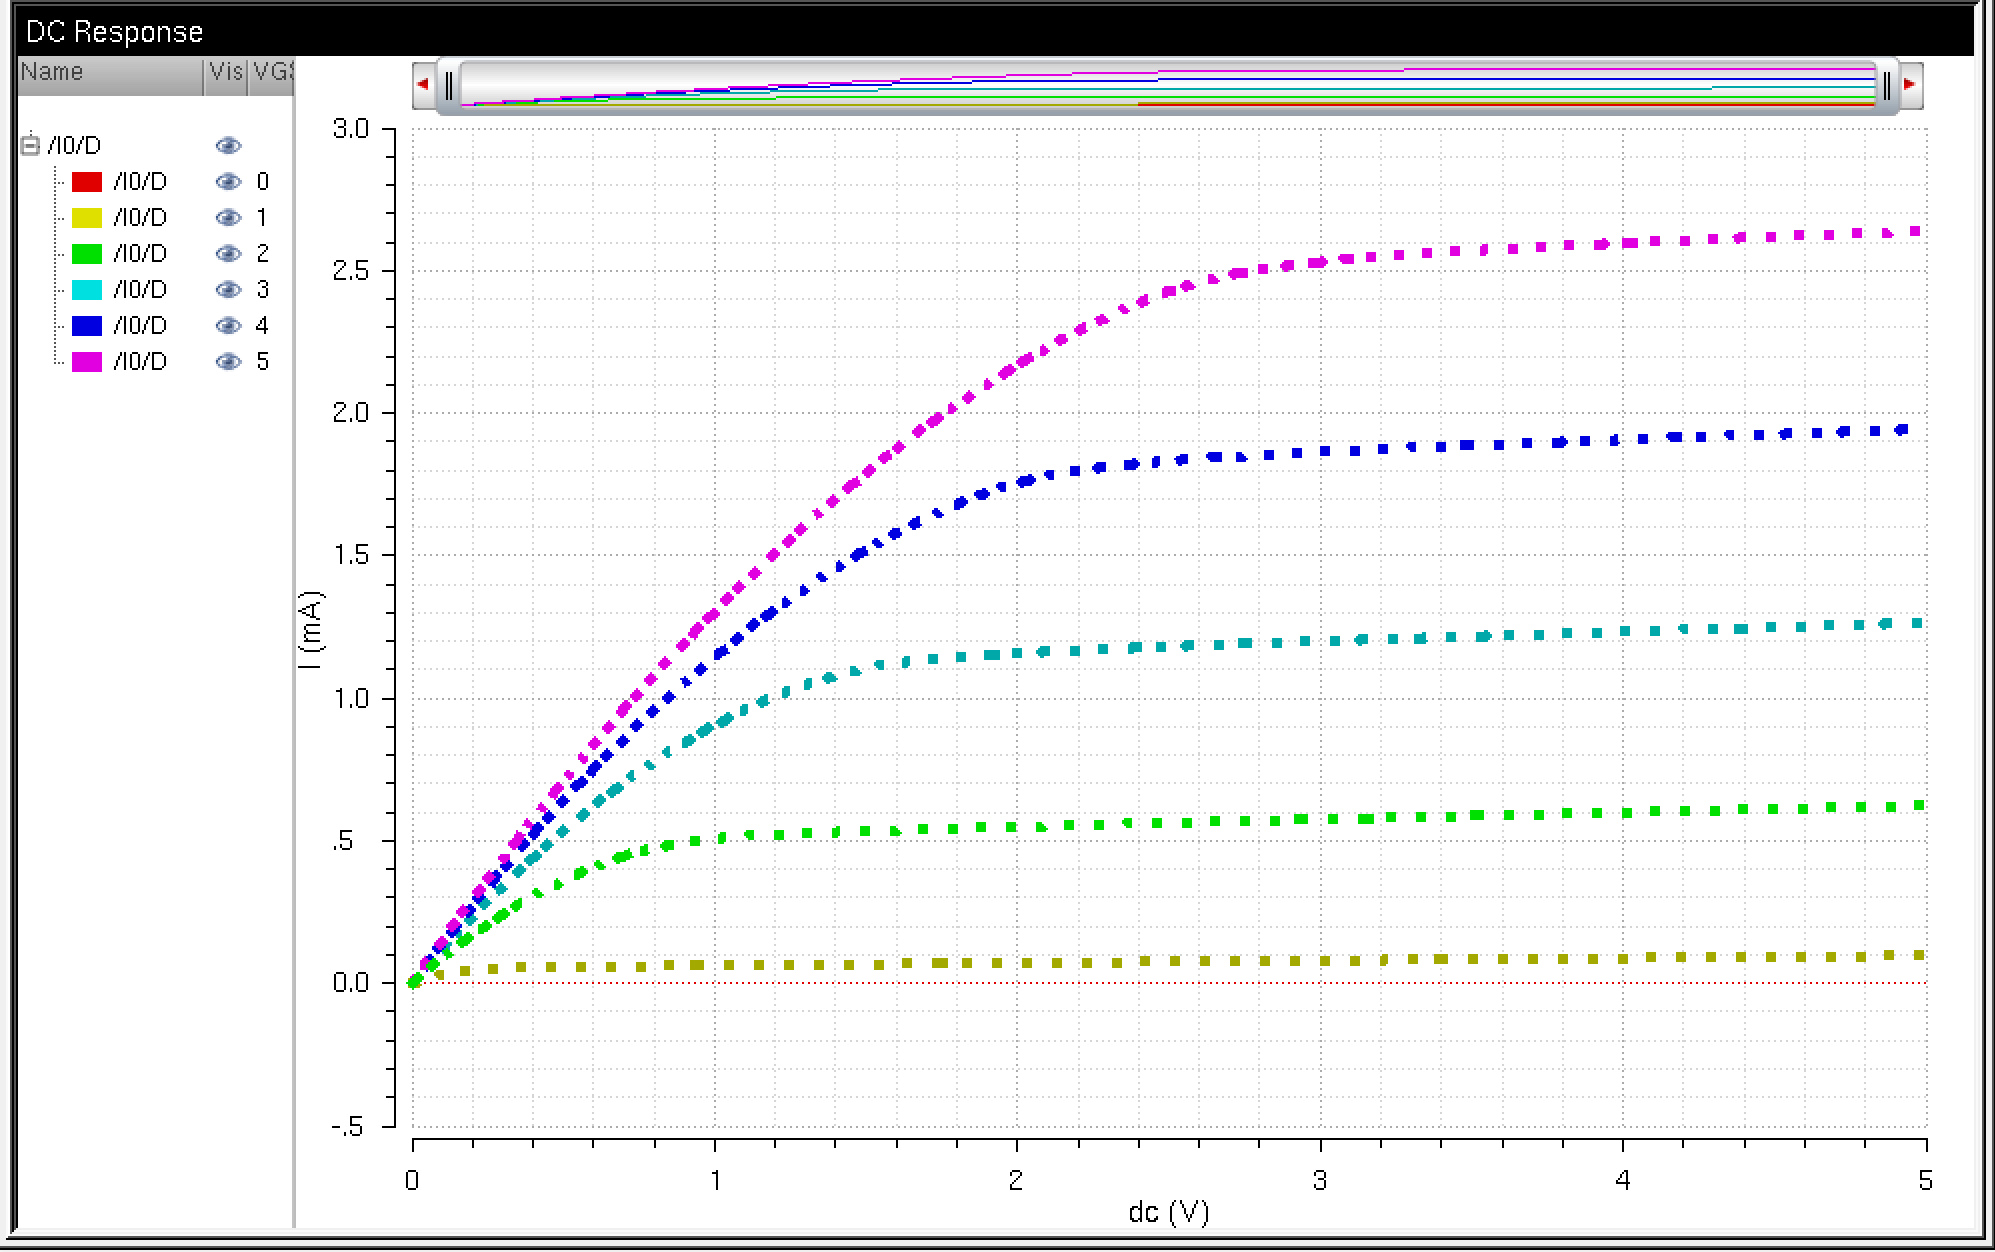
Task: Click the right handle of the zoom slider
Action: (1886, 86)
